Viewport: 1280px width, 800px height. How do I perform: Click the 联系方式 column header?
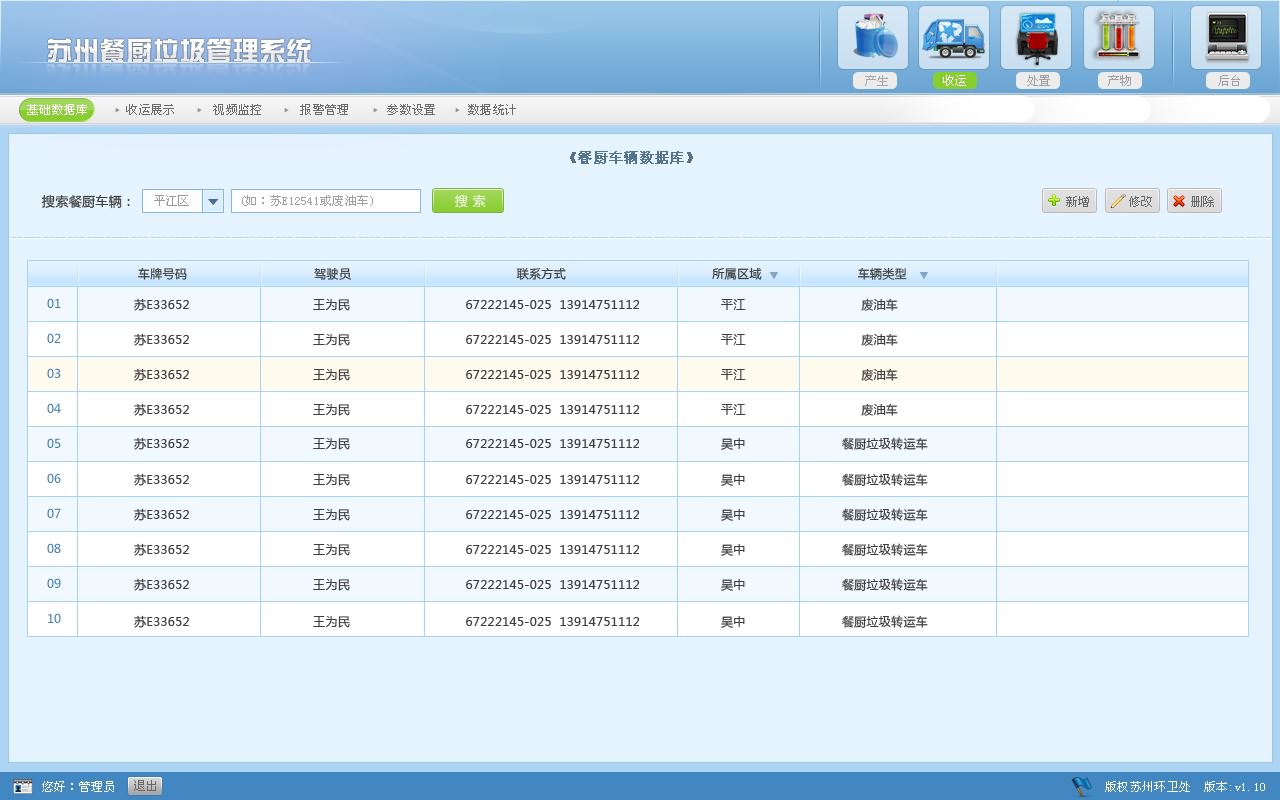pyautogui.click(x=541, y=274)
